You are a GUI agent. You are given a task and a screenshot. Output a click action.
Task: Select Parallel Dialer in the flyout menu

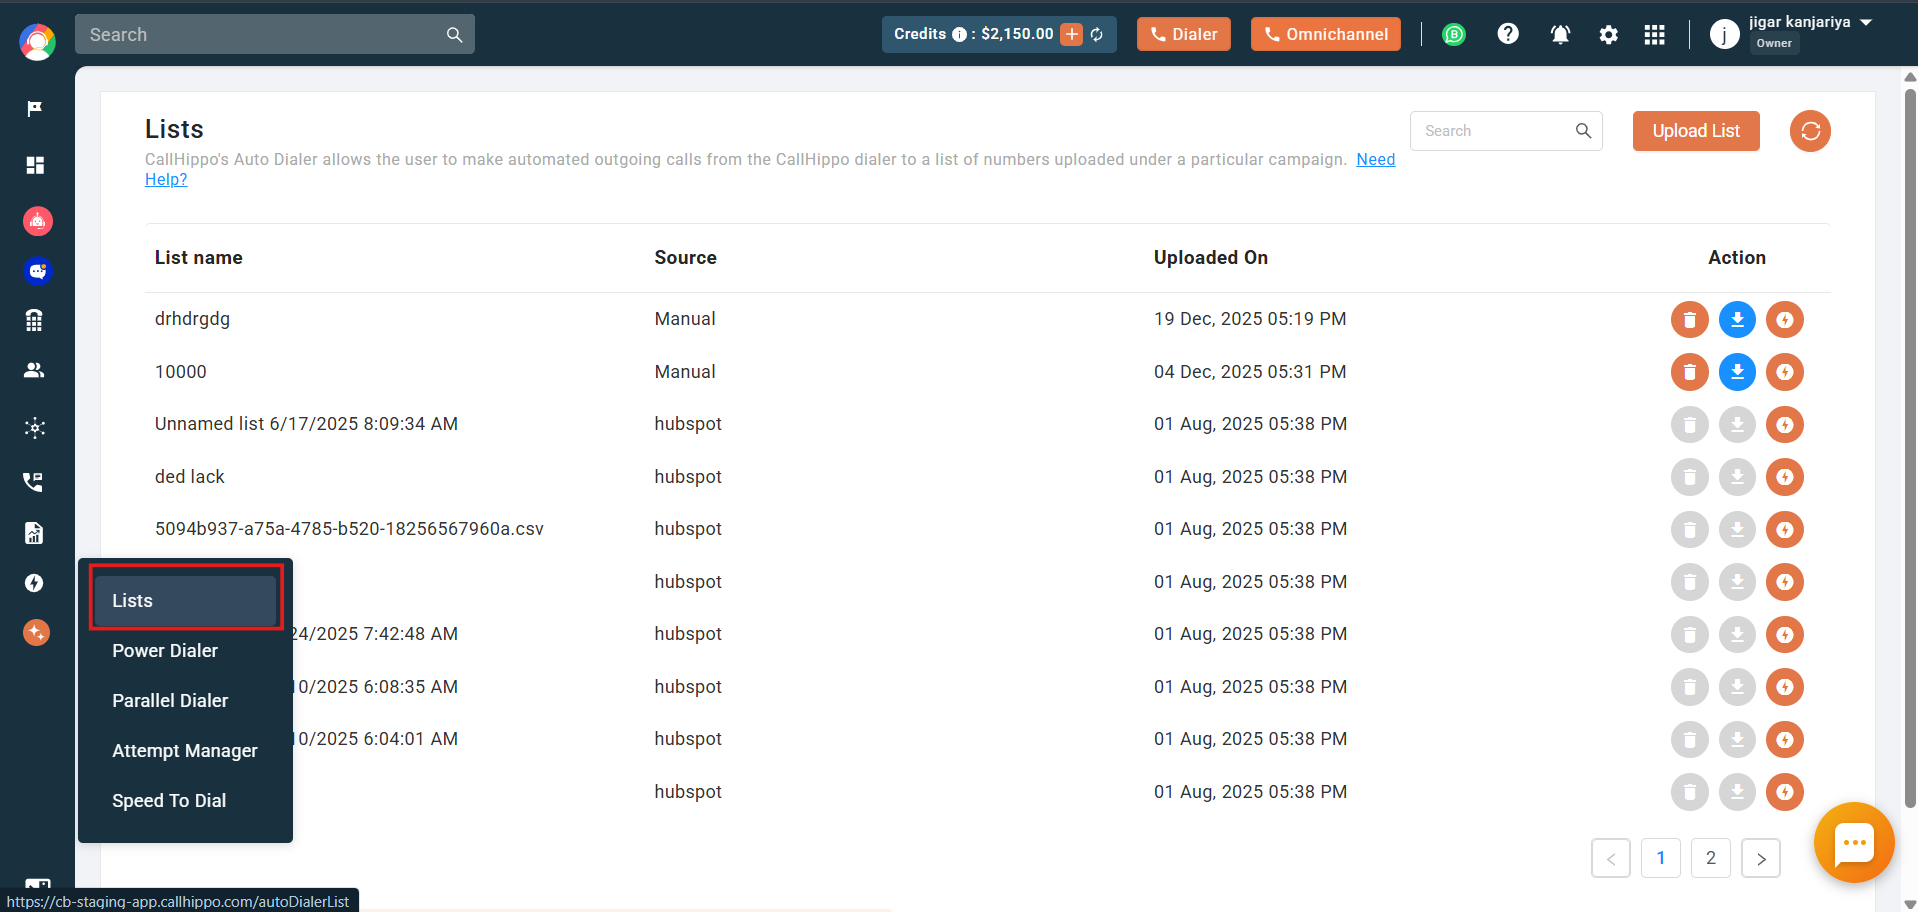tap(170, 701)
